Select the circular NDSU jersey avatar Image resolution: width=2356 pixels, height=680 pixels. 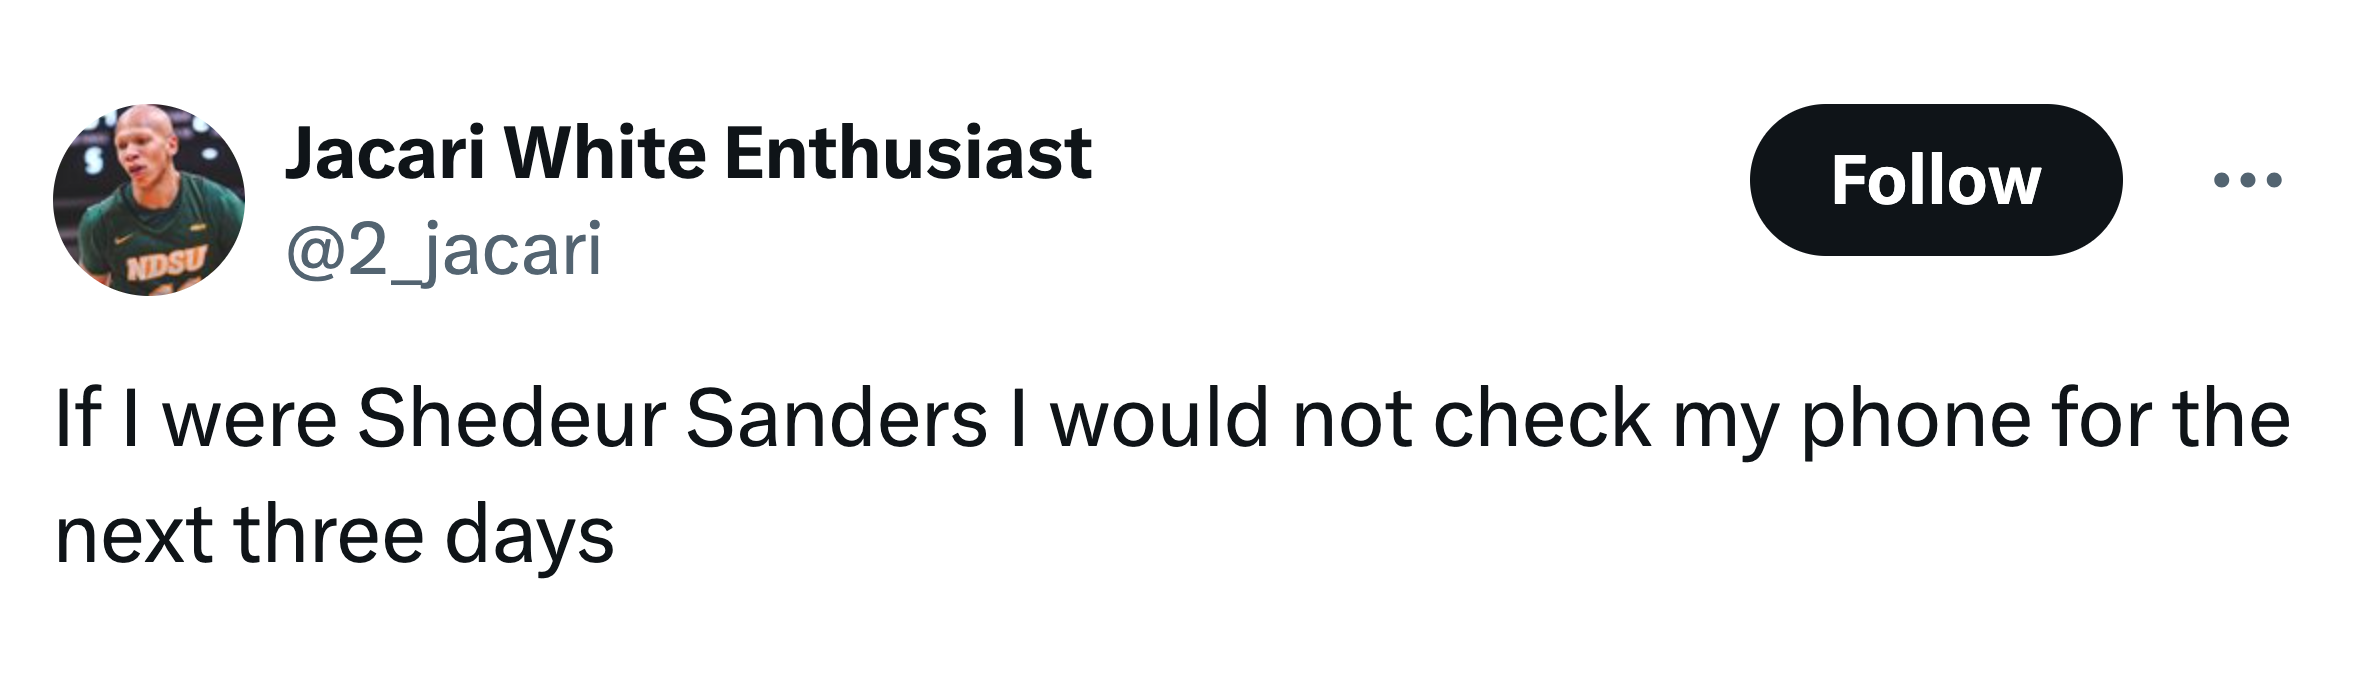(x=149, y=199)
